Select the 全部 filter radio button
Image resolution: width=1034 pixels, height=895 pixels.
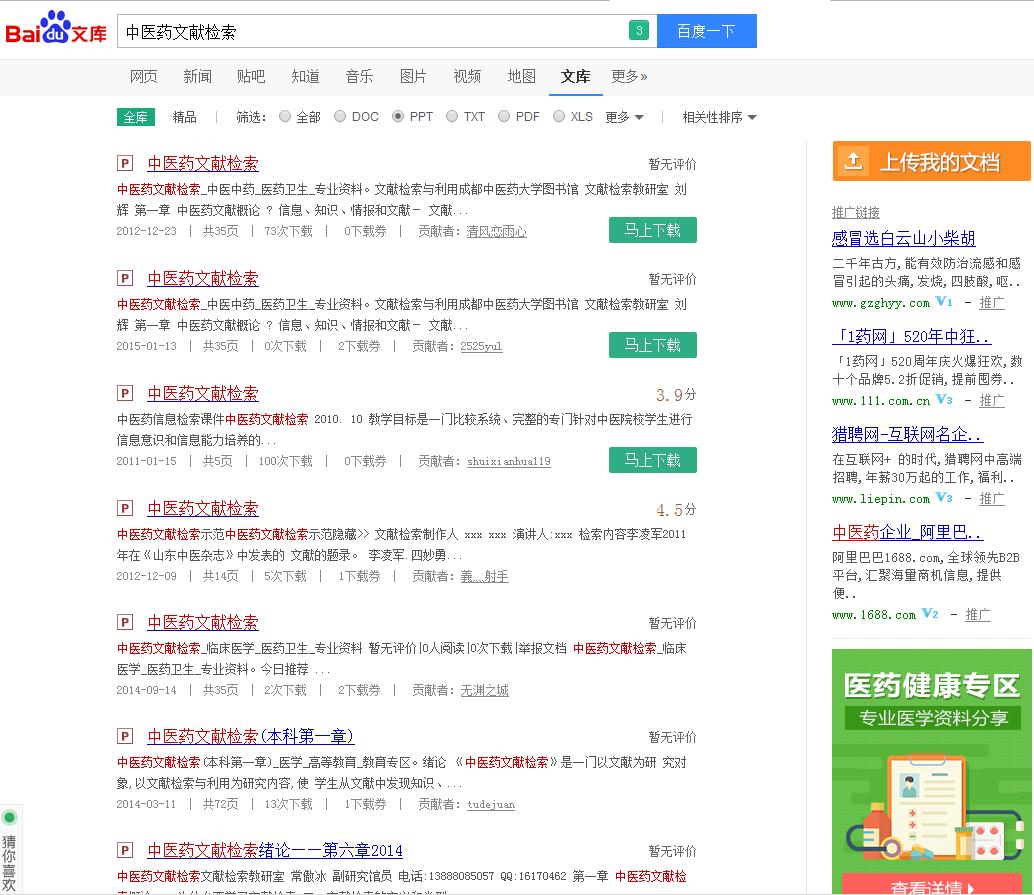(x=285, y=117)
